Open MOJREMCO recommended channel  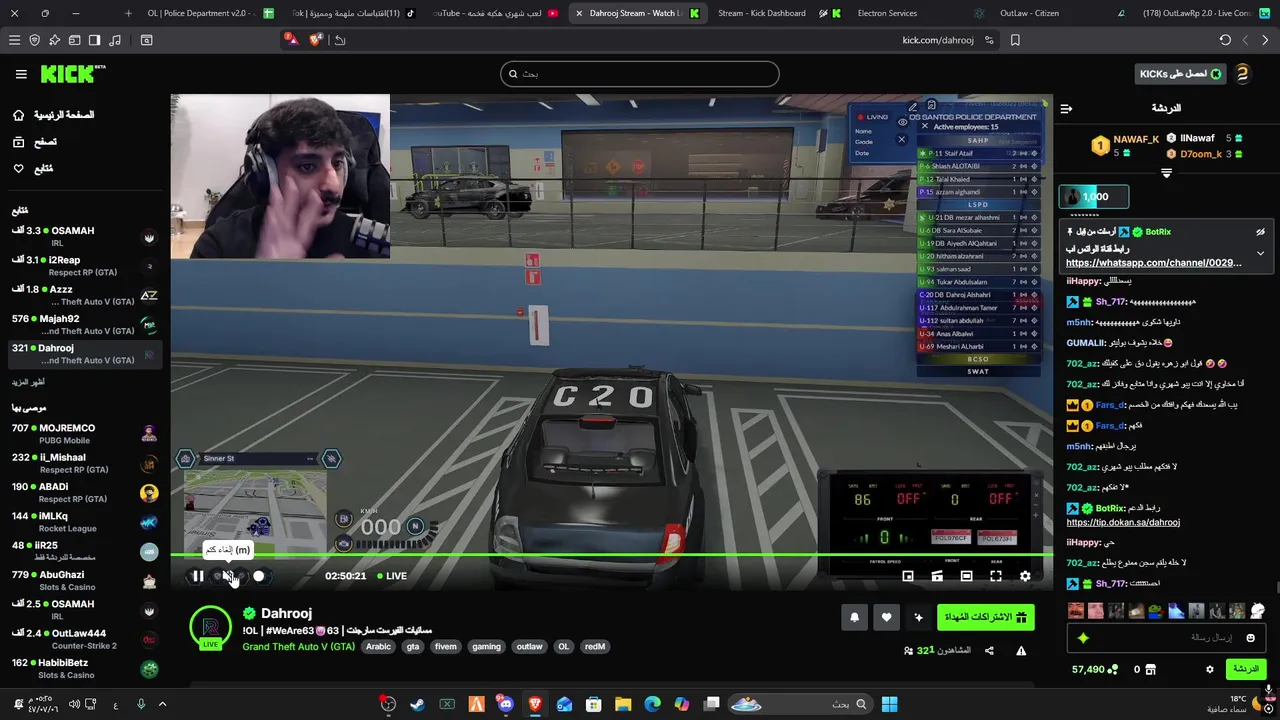click(84, 434)
